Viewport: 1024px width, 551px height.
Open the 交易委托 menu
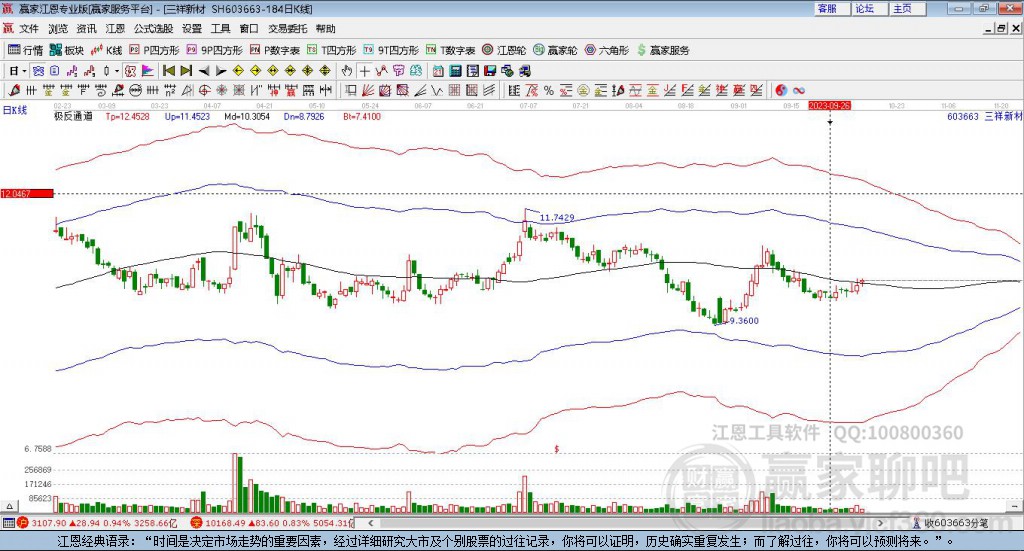click(287, 29)
